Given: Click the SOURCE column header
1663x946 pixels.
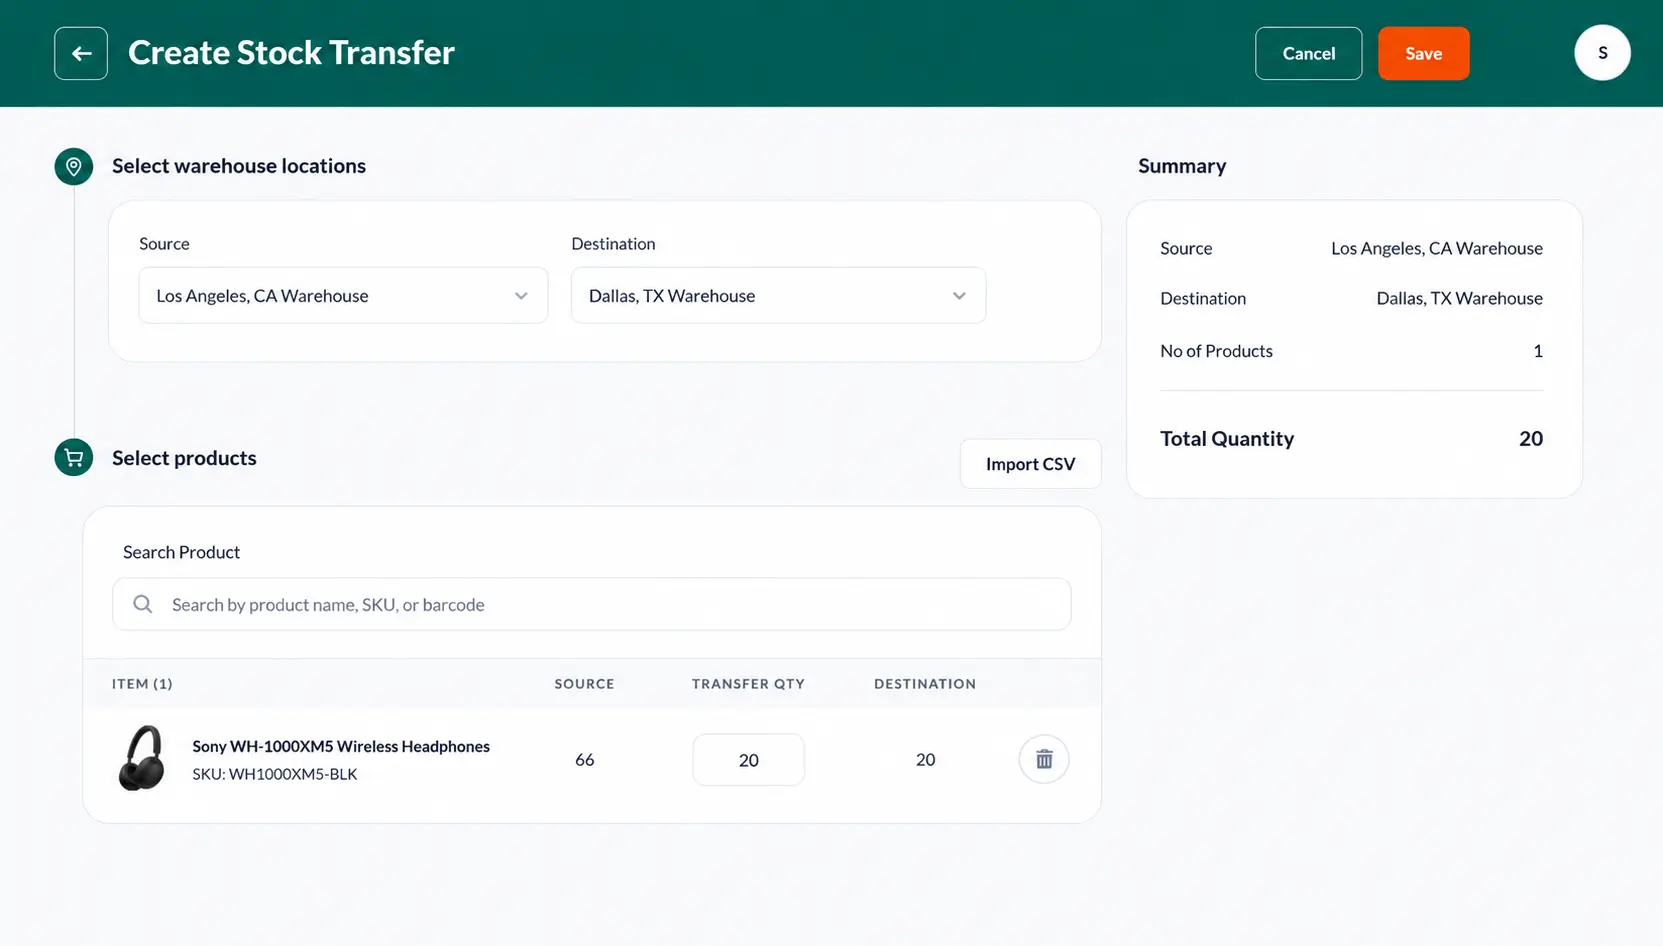Looking at the screenshot, I should [x=585, y=684].
